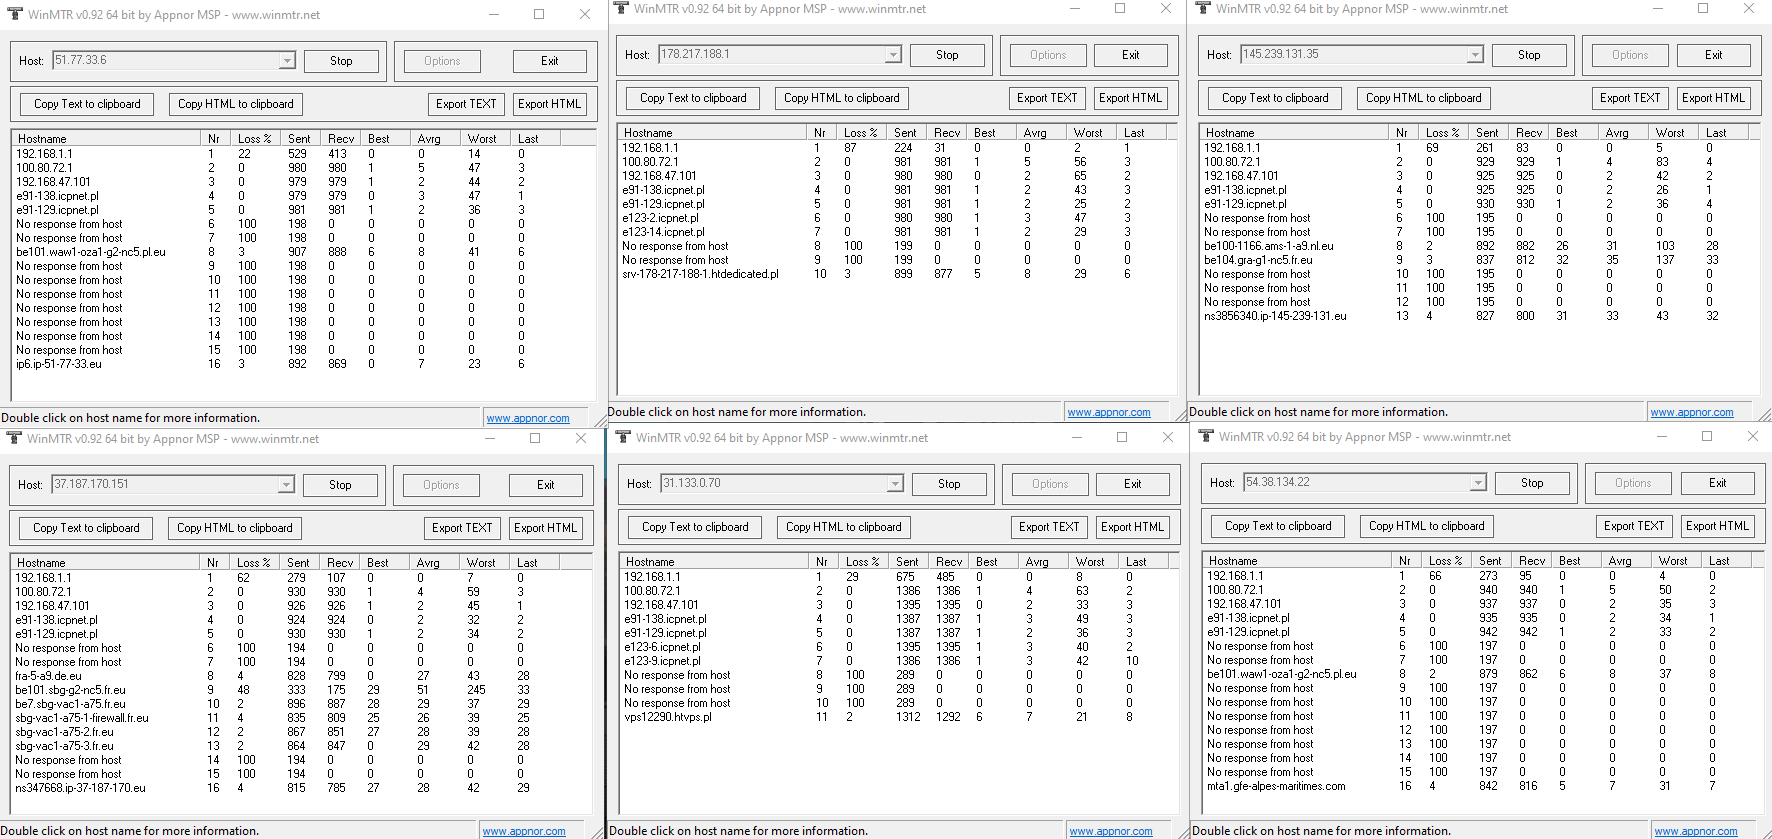The image size is (1772, 839).
Task: Expand the Host dropdown showing 31.133.0.70
Action: coord(895,484)
